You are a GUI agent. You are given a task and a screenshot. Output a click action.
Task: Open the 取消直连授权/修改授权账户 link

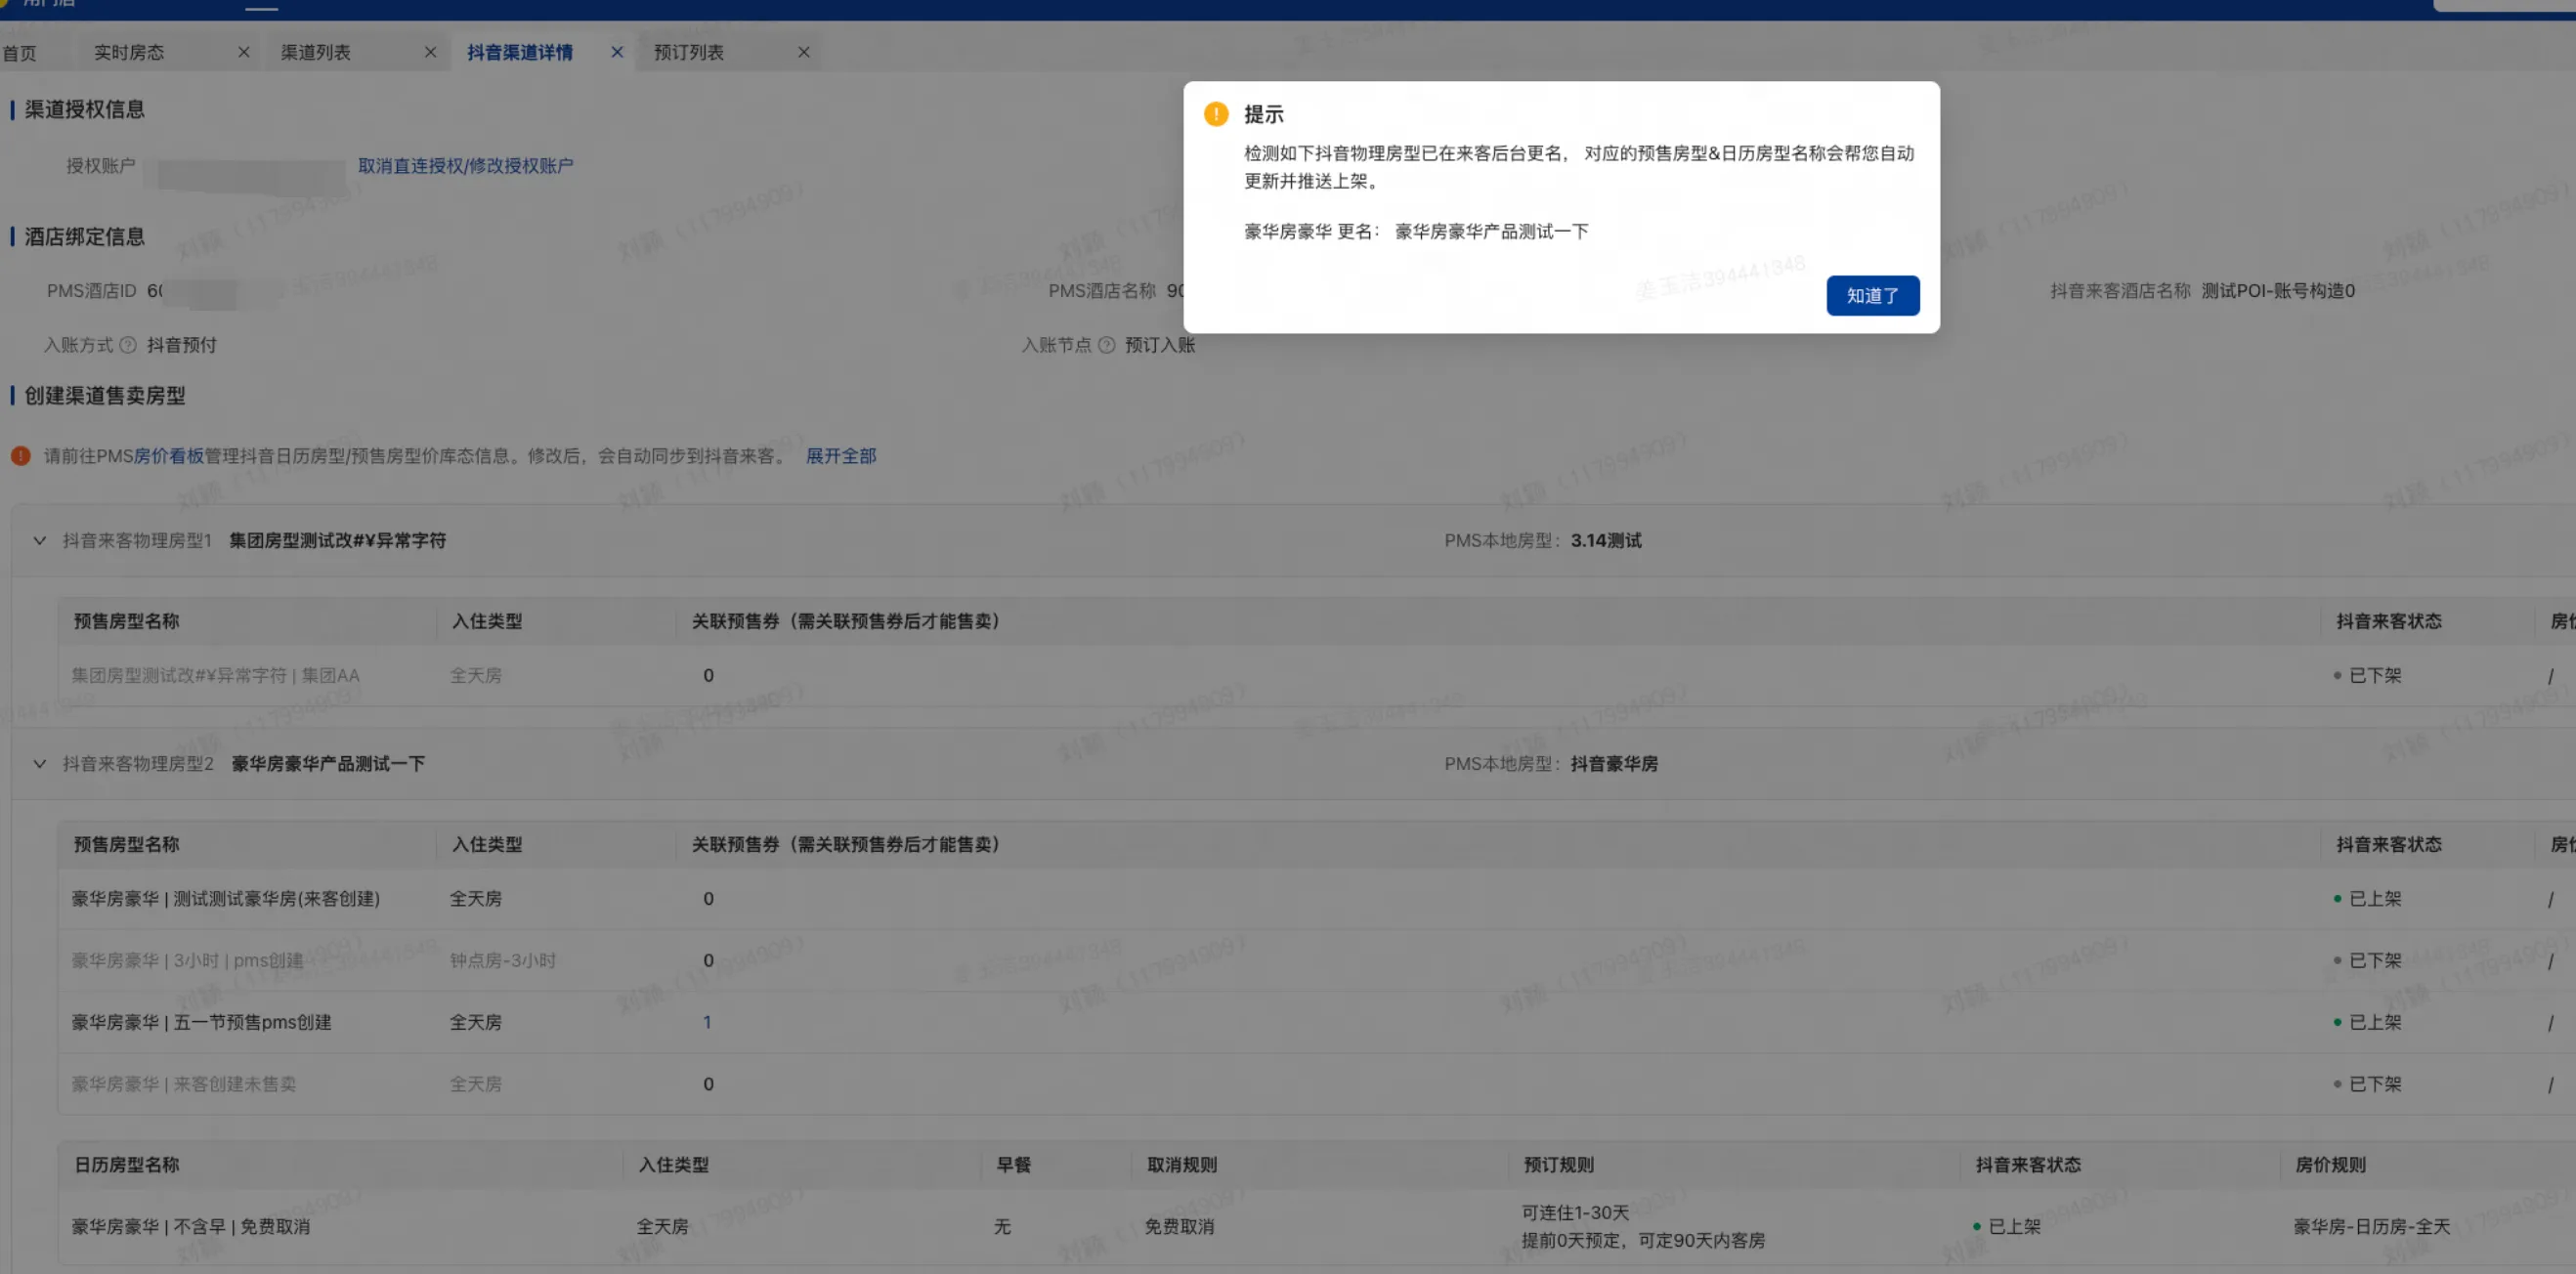[466, 164]
